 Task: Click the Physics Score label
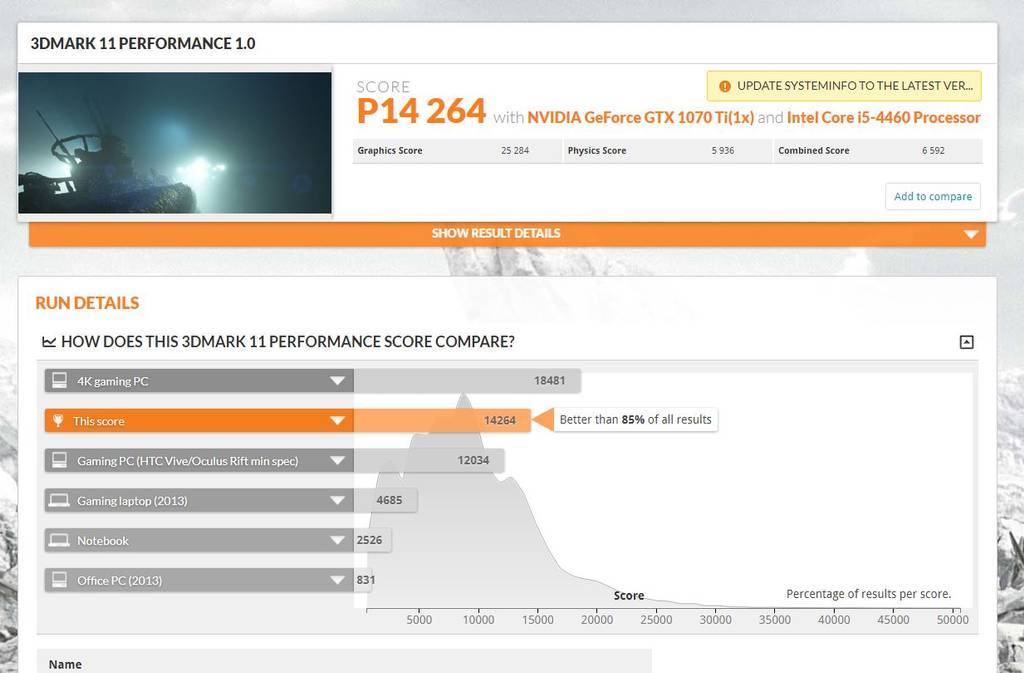click(x=597, y=151)
